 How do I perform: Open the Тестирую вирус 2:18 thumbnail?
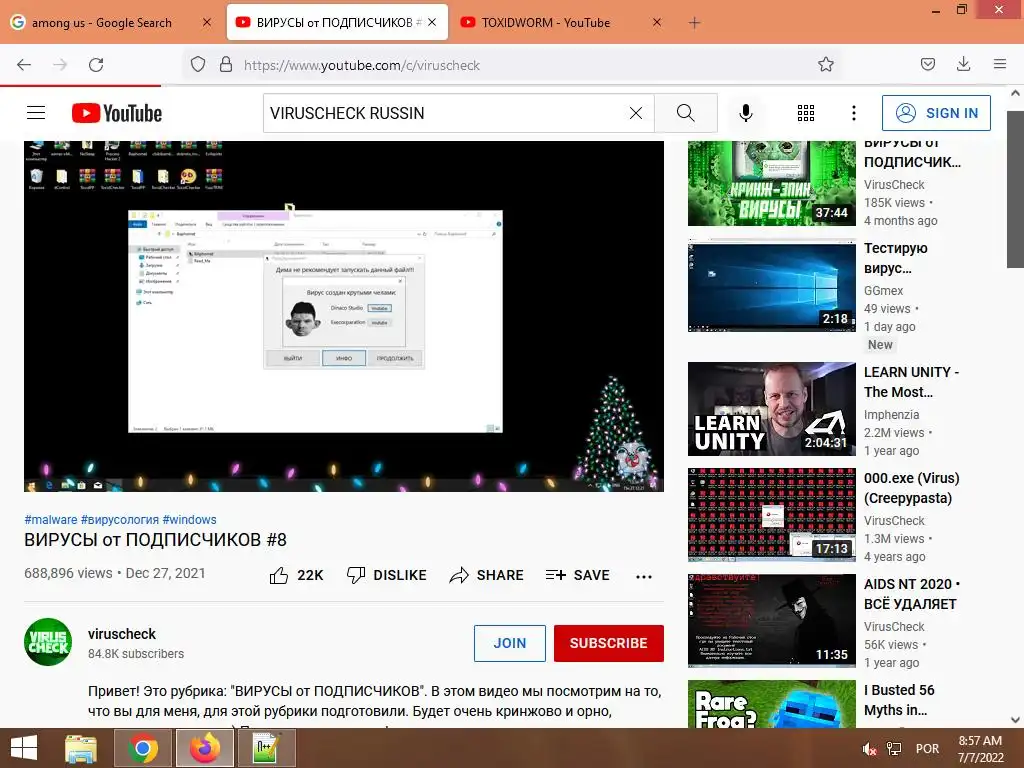(x=771, y=285)
